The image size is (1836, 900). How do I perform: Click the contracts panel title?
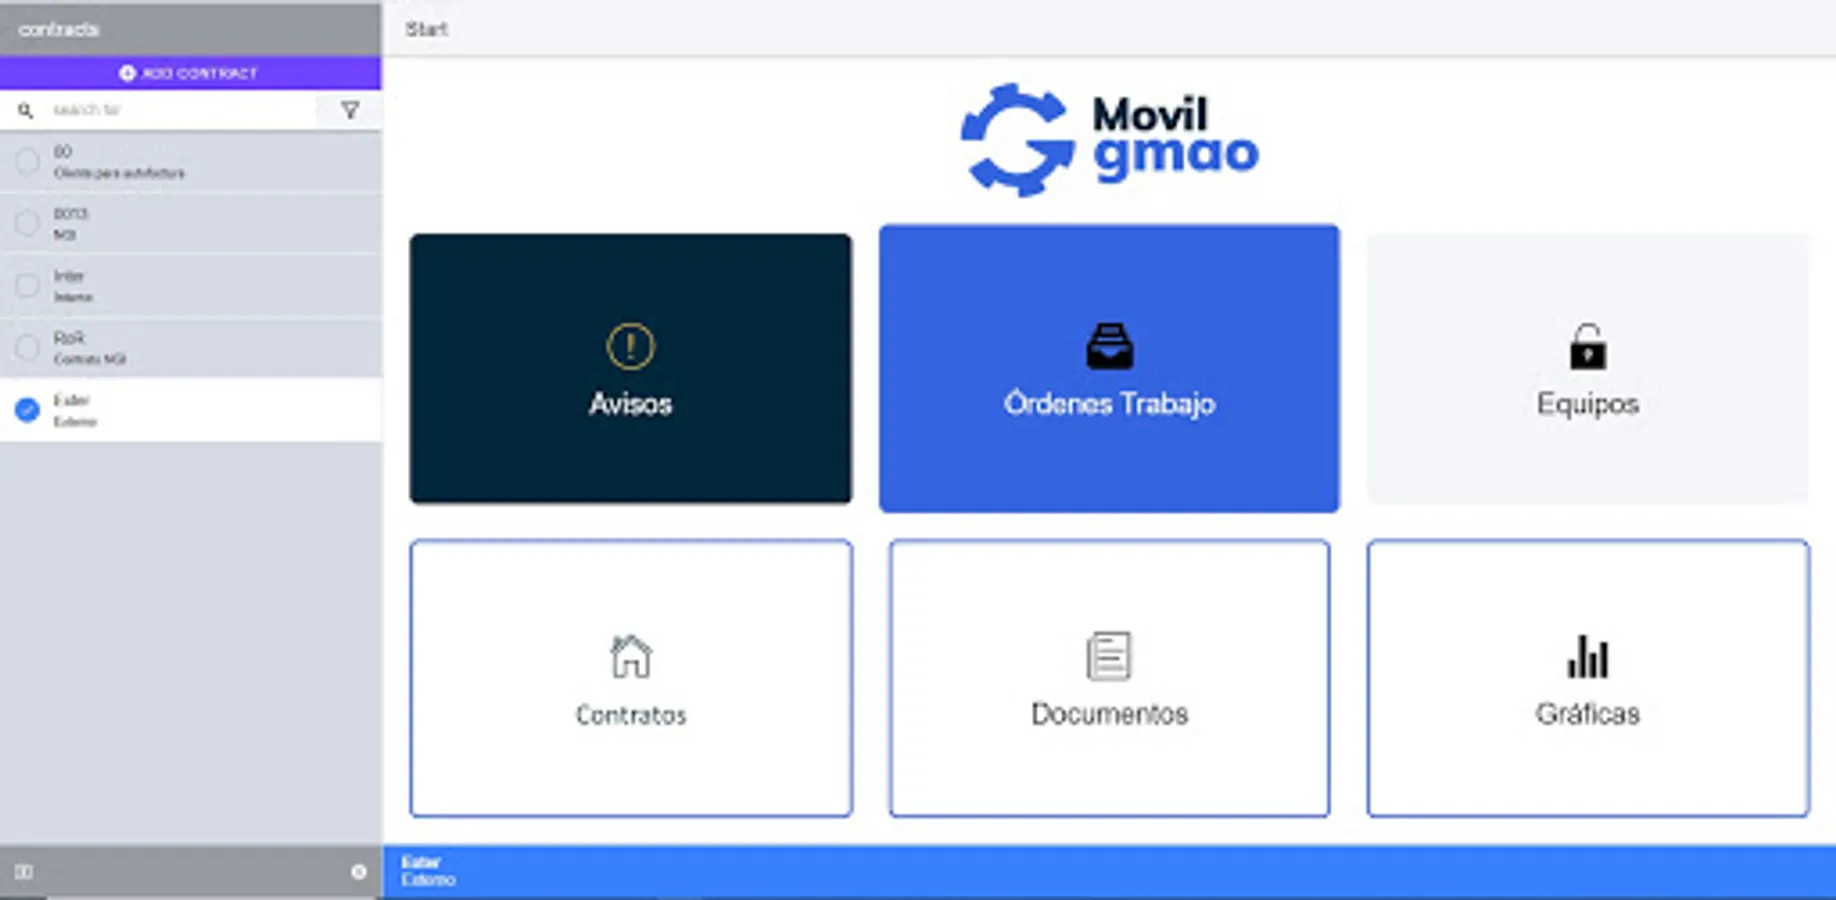tap(59, 29)
